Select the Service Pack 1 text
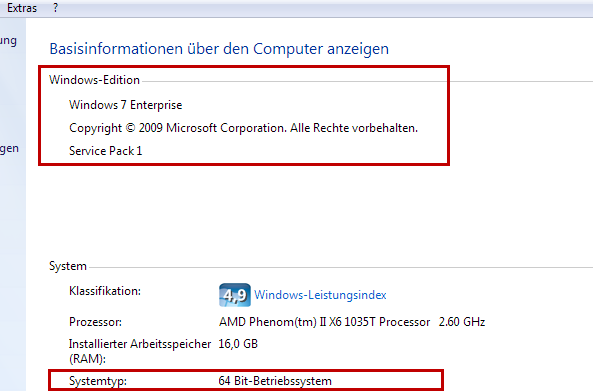The image size is (593, 391). 106,151
